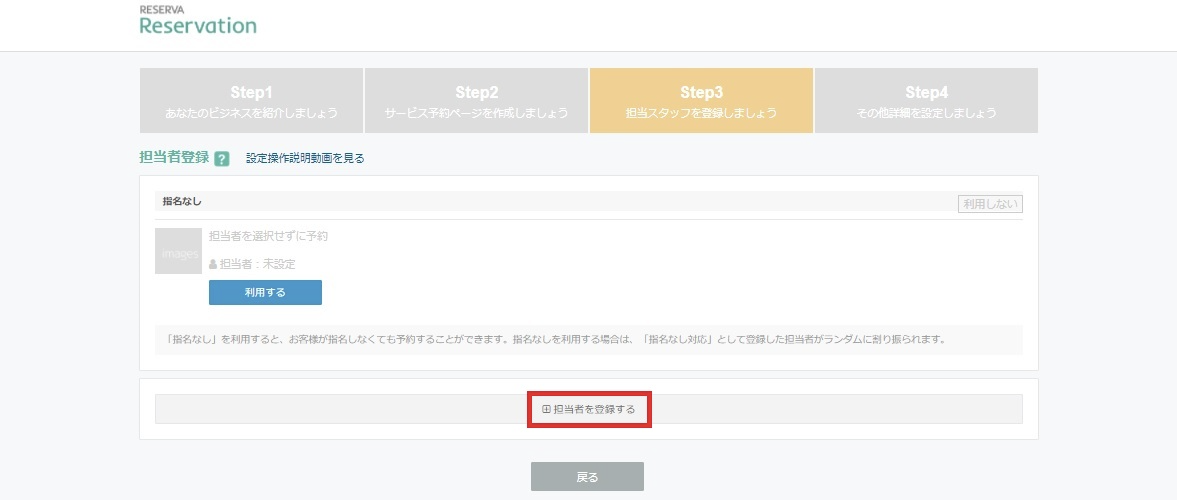Open the 設定操作説明動画を見る link
Image resolution: width=1177 pixels, height=500 pixels.
[x=306, y=158]
